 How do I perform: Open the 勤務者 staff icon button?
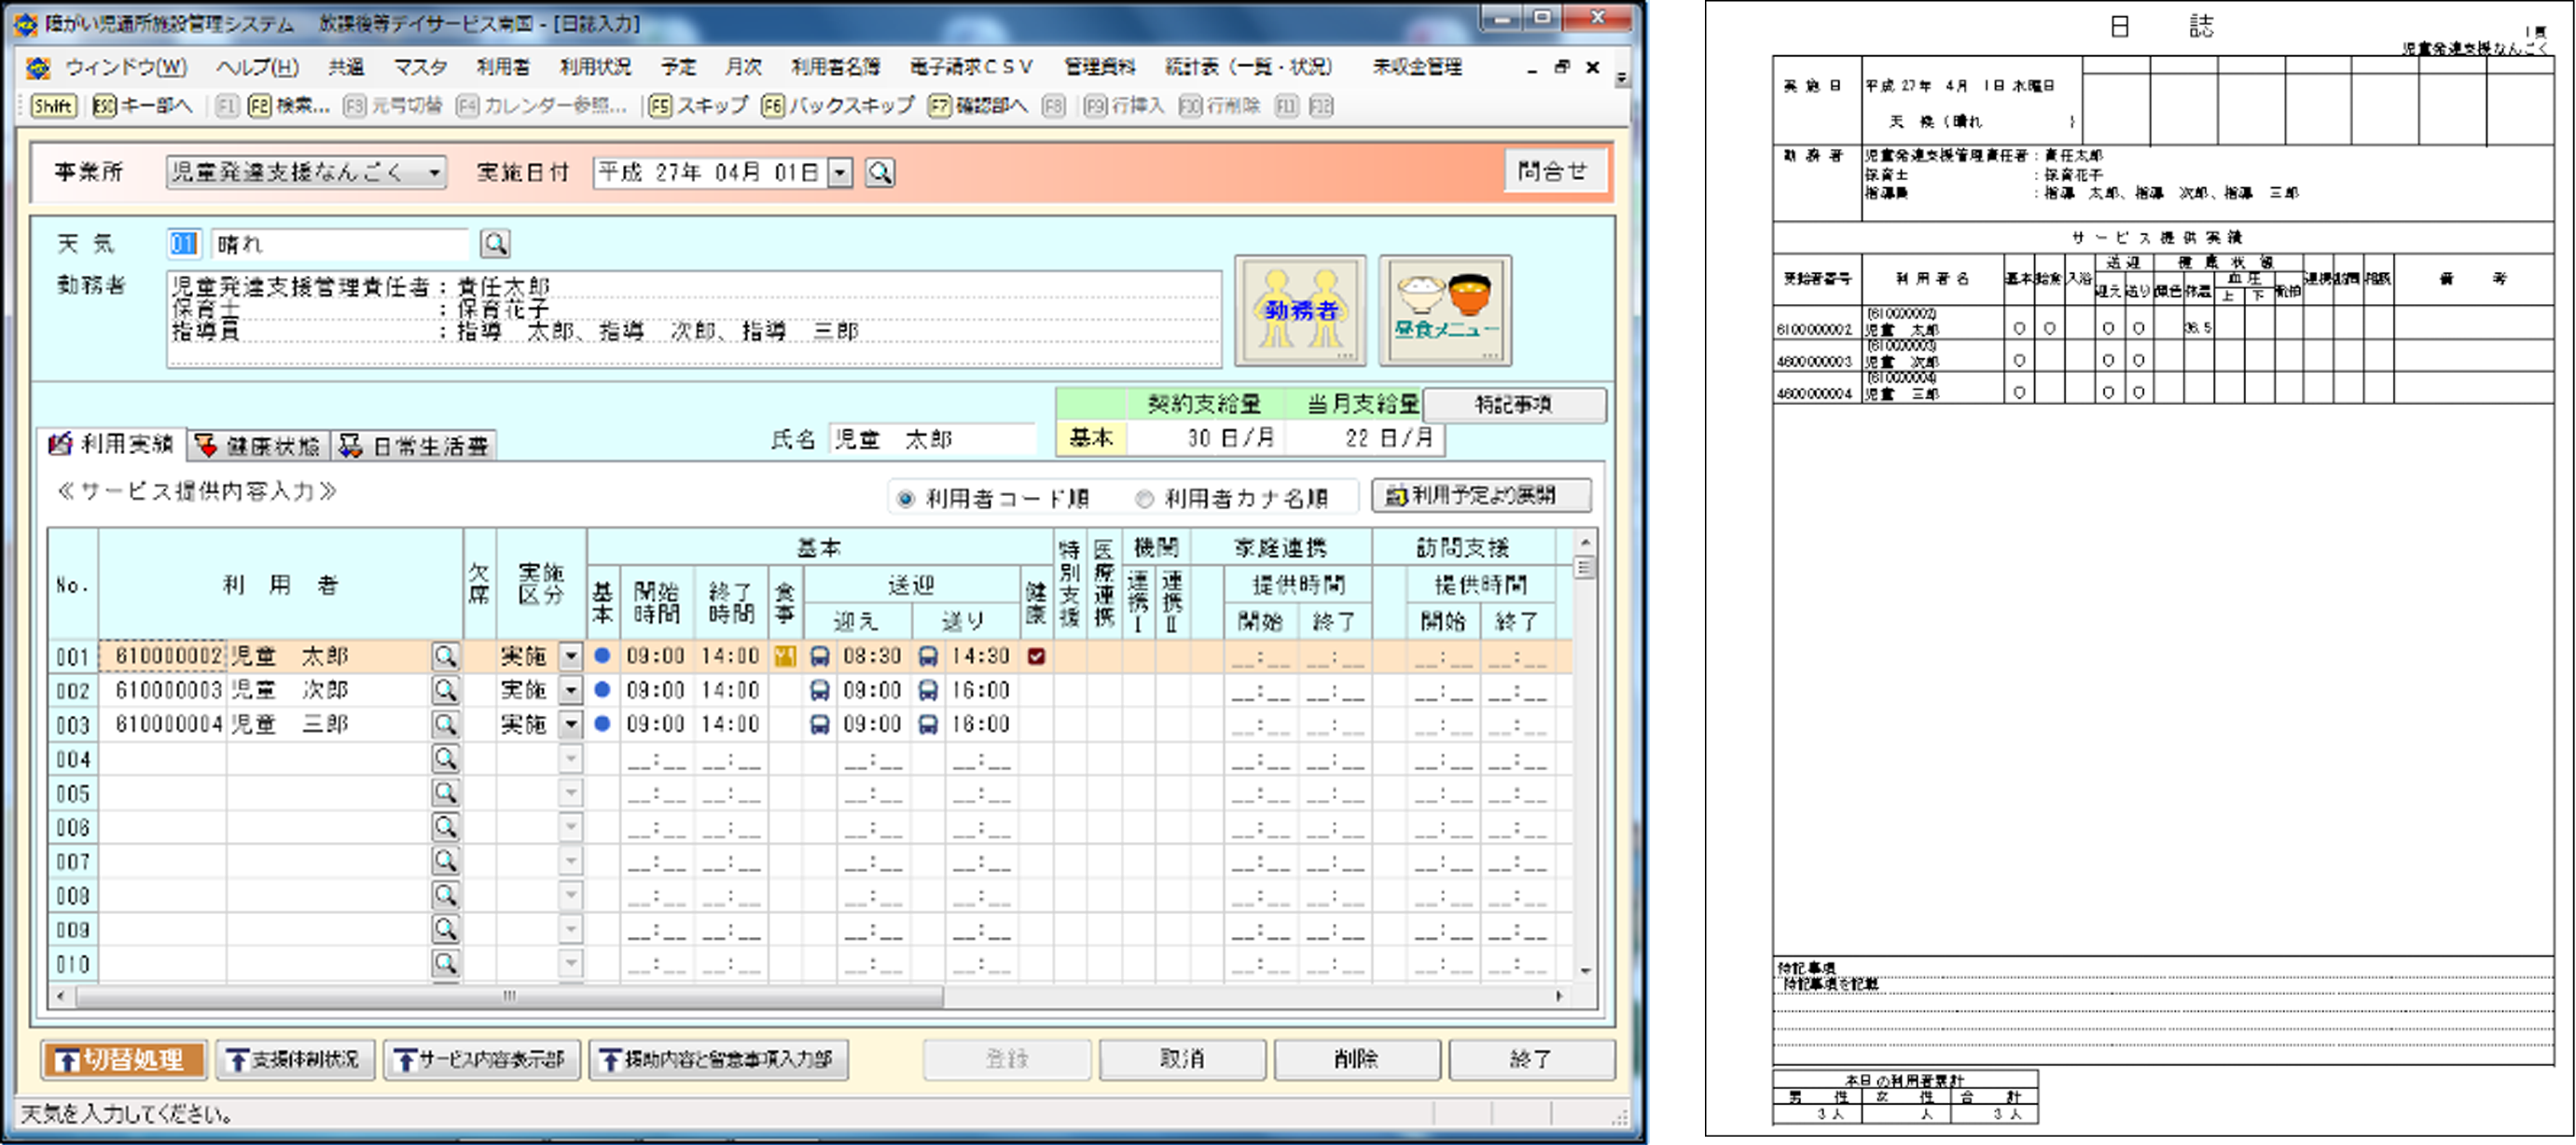1299,310
